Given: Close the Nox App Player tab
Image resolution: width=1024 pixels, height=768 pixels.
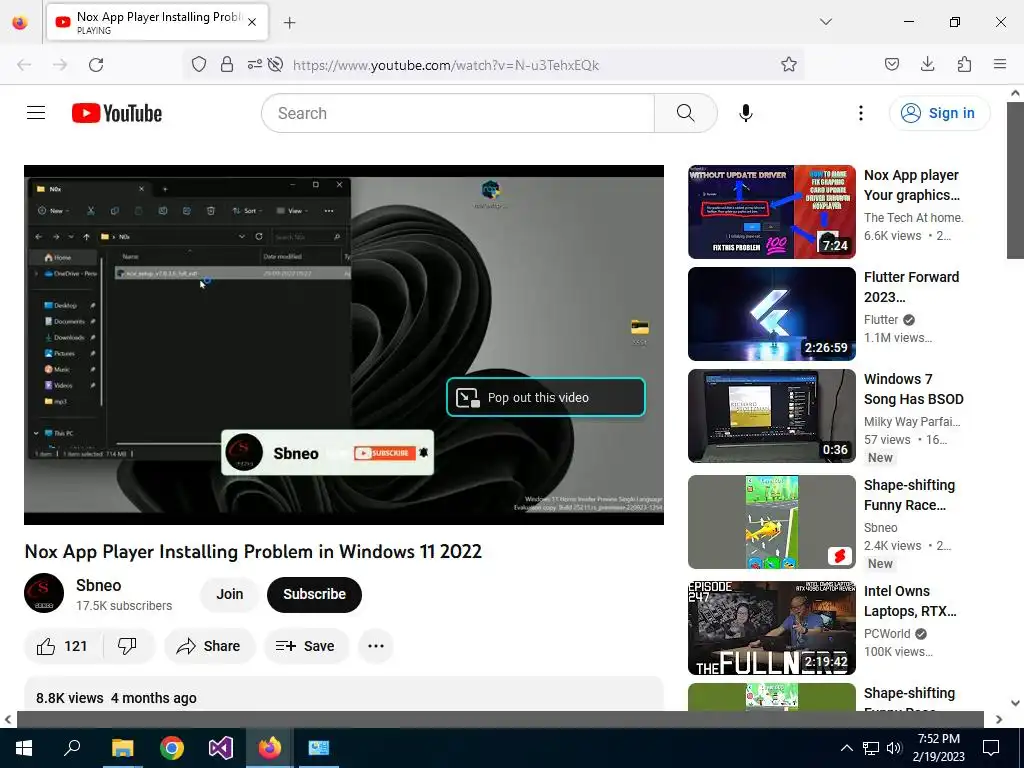Looking at the screenshot, I should (252, 22).
